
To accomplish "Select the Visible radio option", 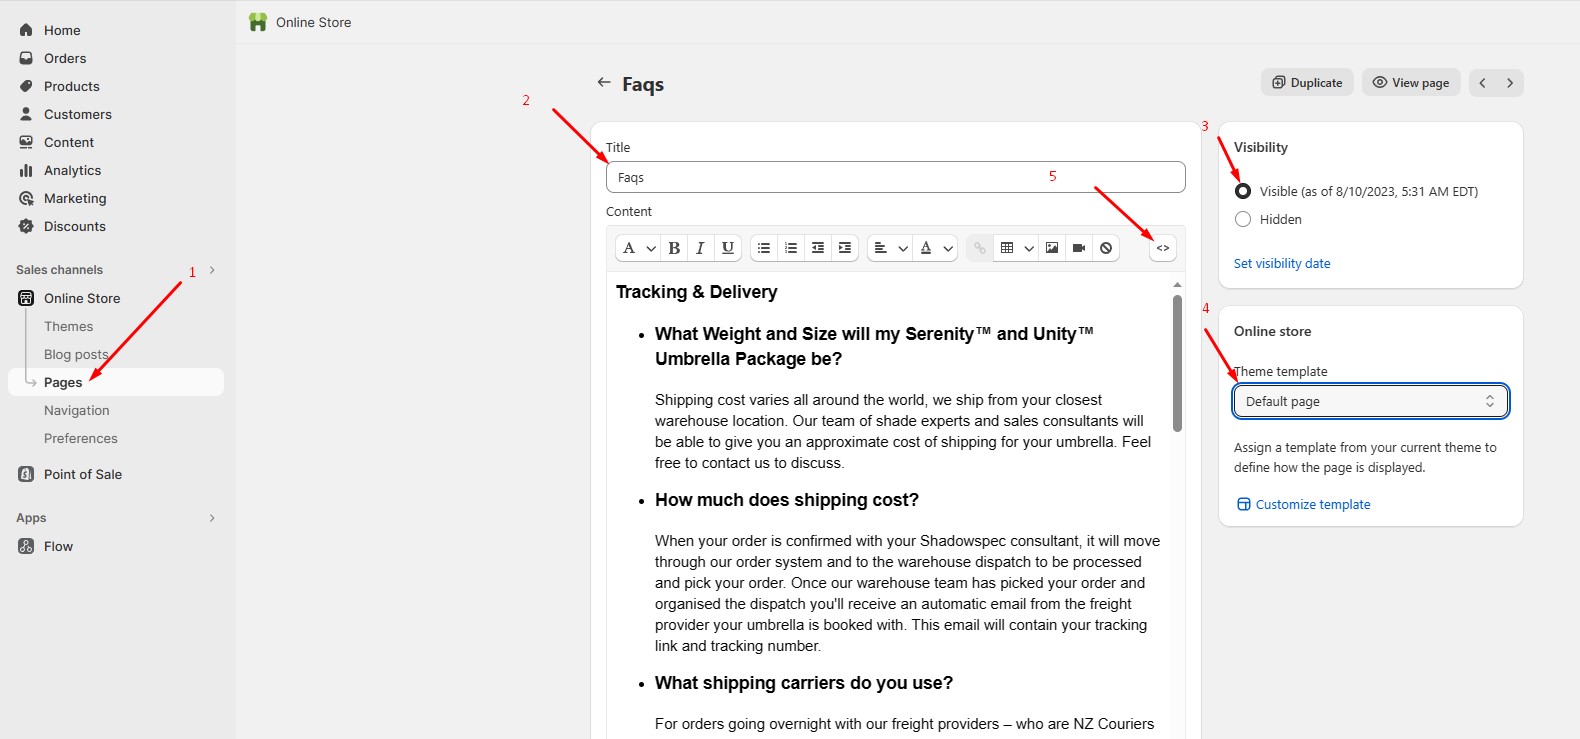I will click(x=1243, y=191).
